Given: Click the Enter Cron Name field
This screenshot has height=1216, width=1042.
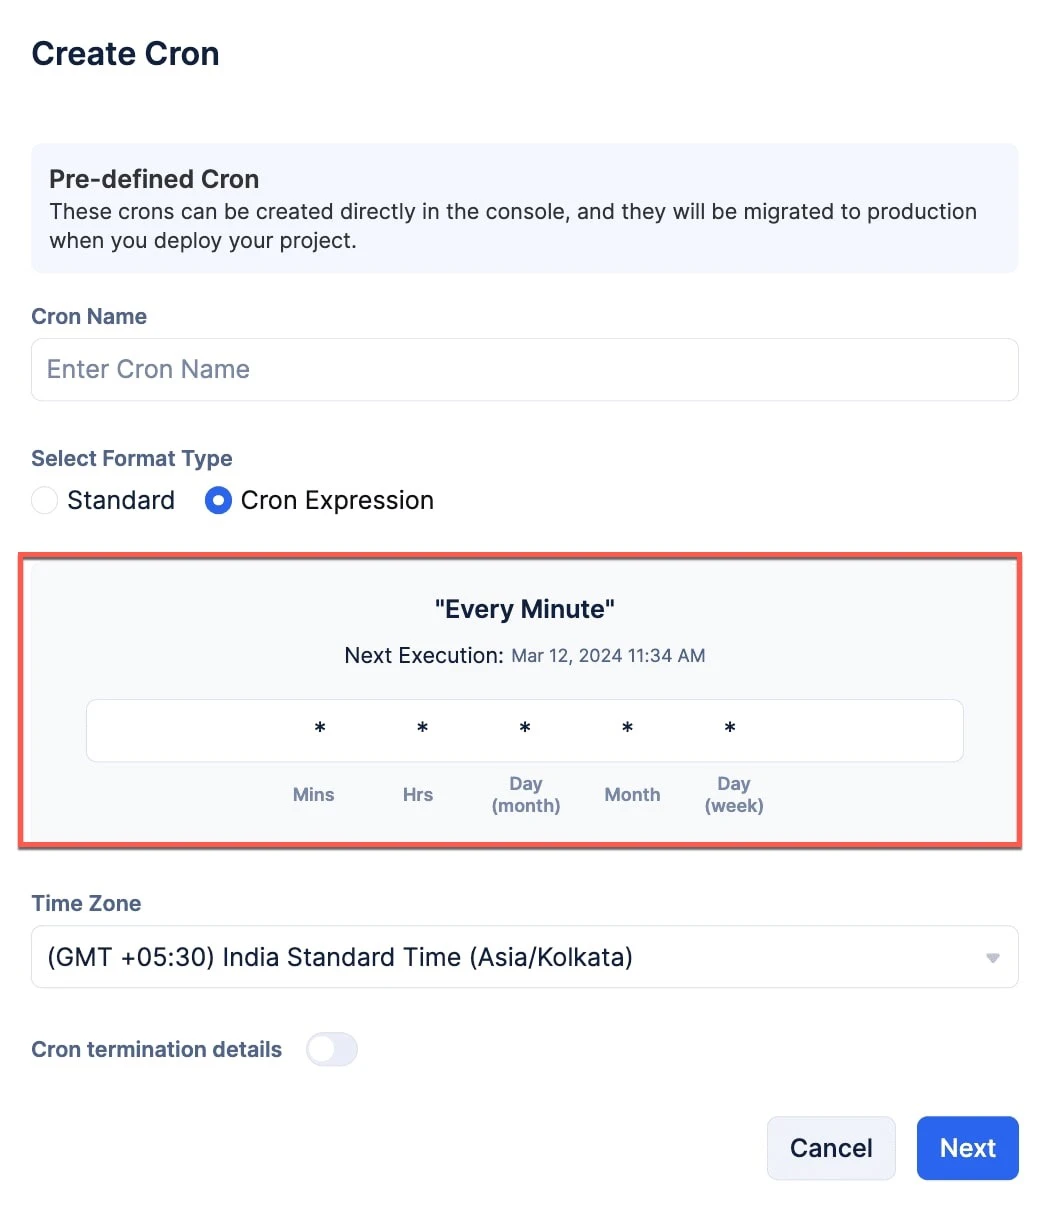Looking at the screenshot, I should (525, 369).
